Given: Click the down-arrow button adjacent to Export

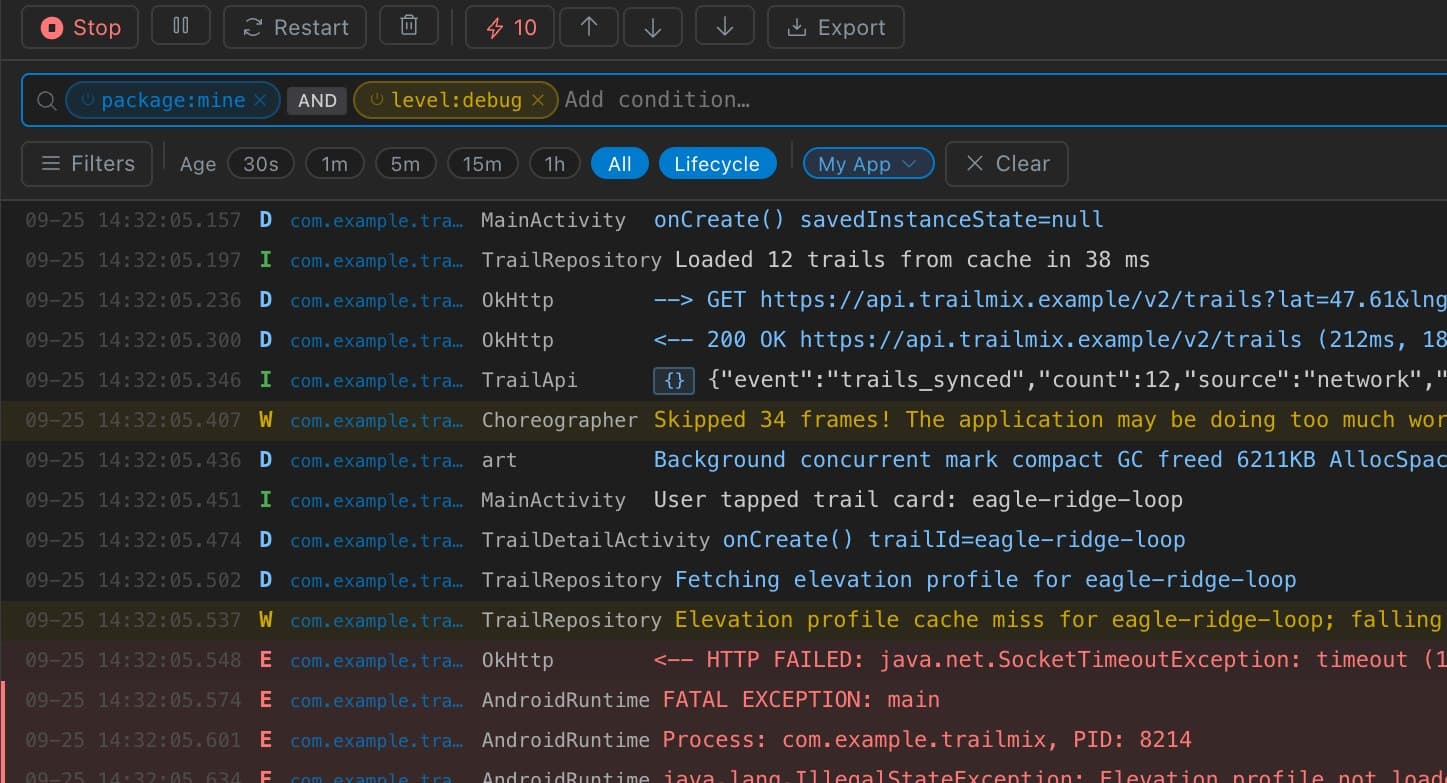Looking at the screenshot, I should click(725, 26).
